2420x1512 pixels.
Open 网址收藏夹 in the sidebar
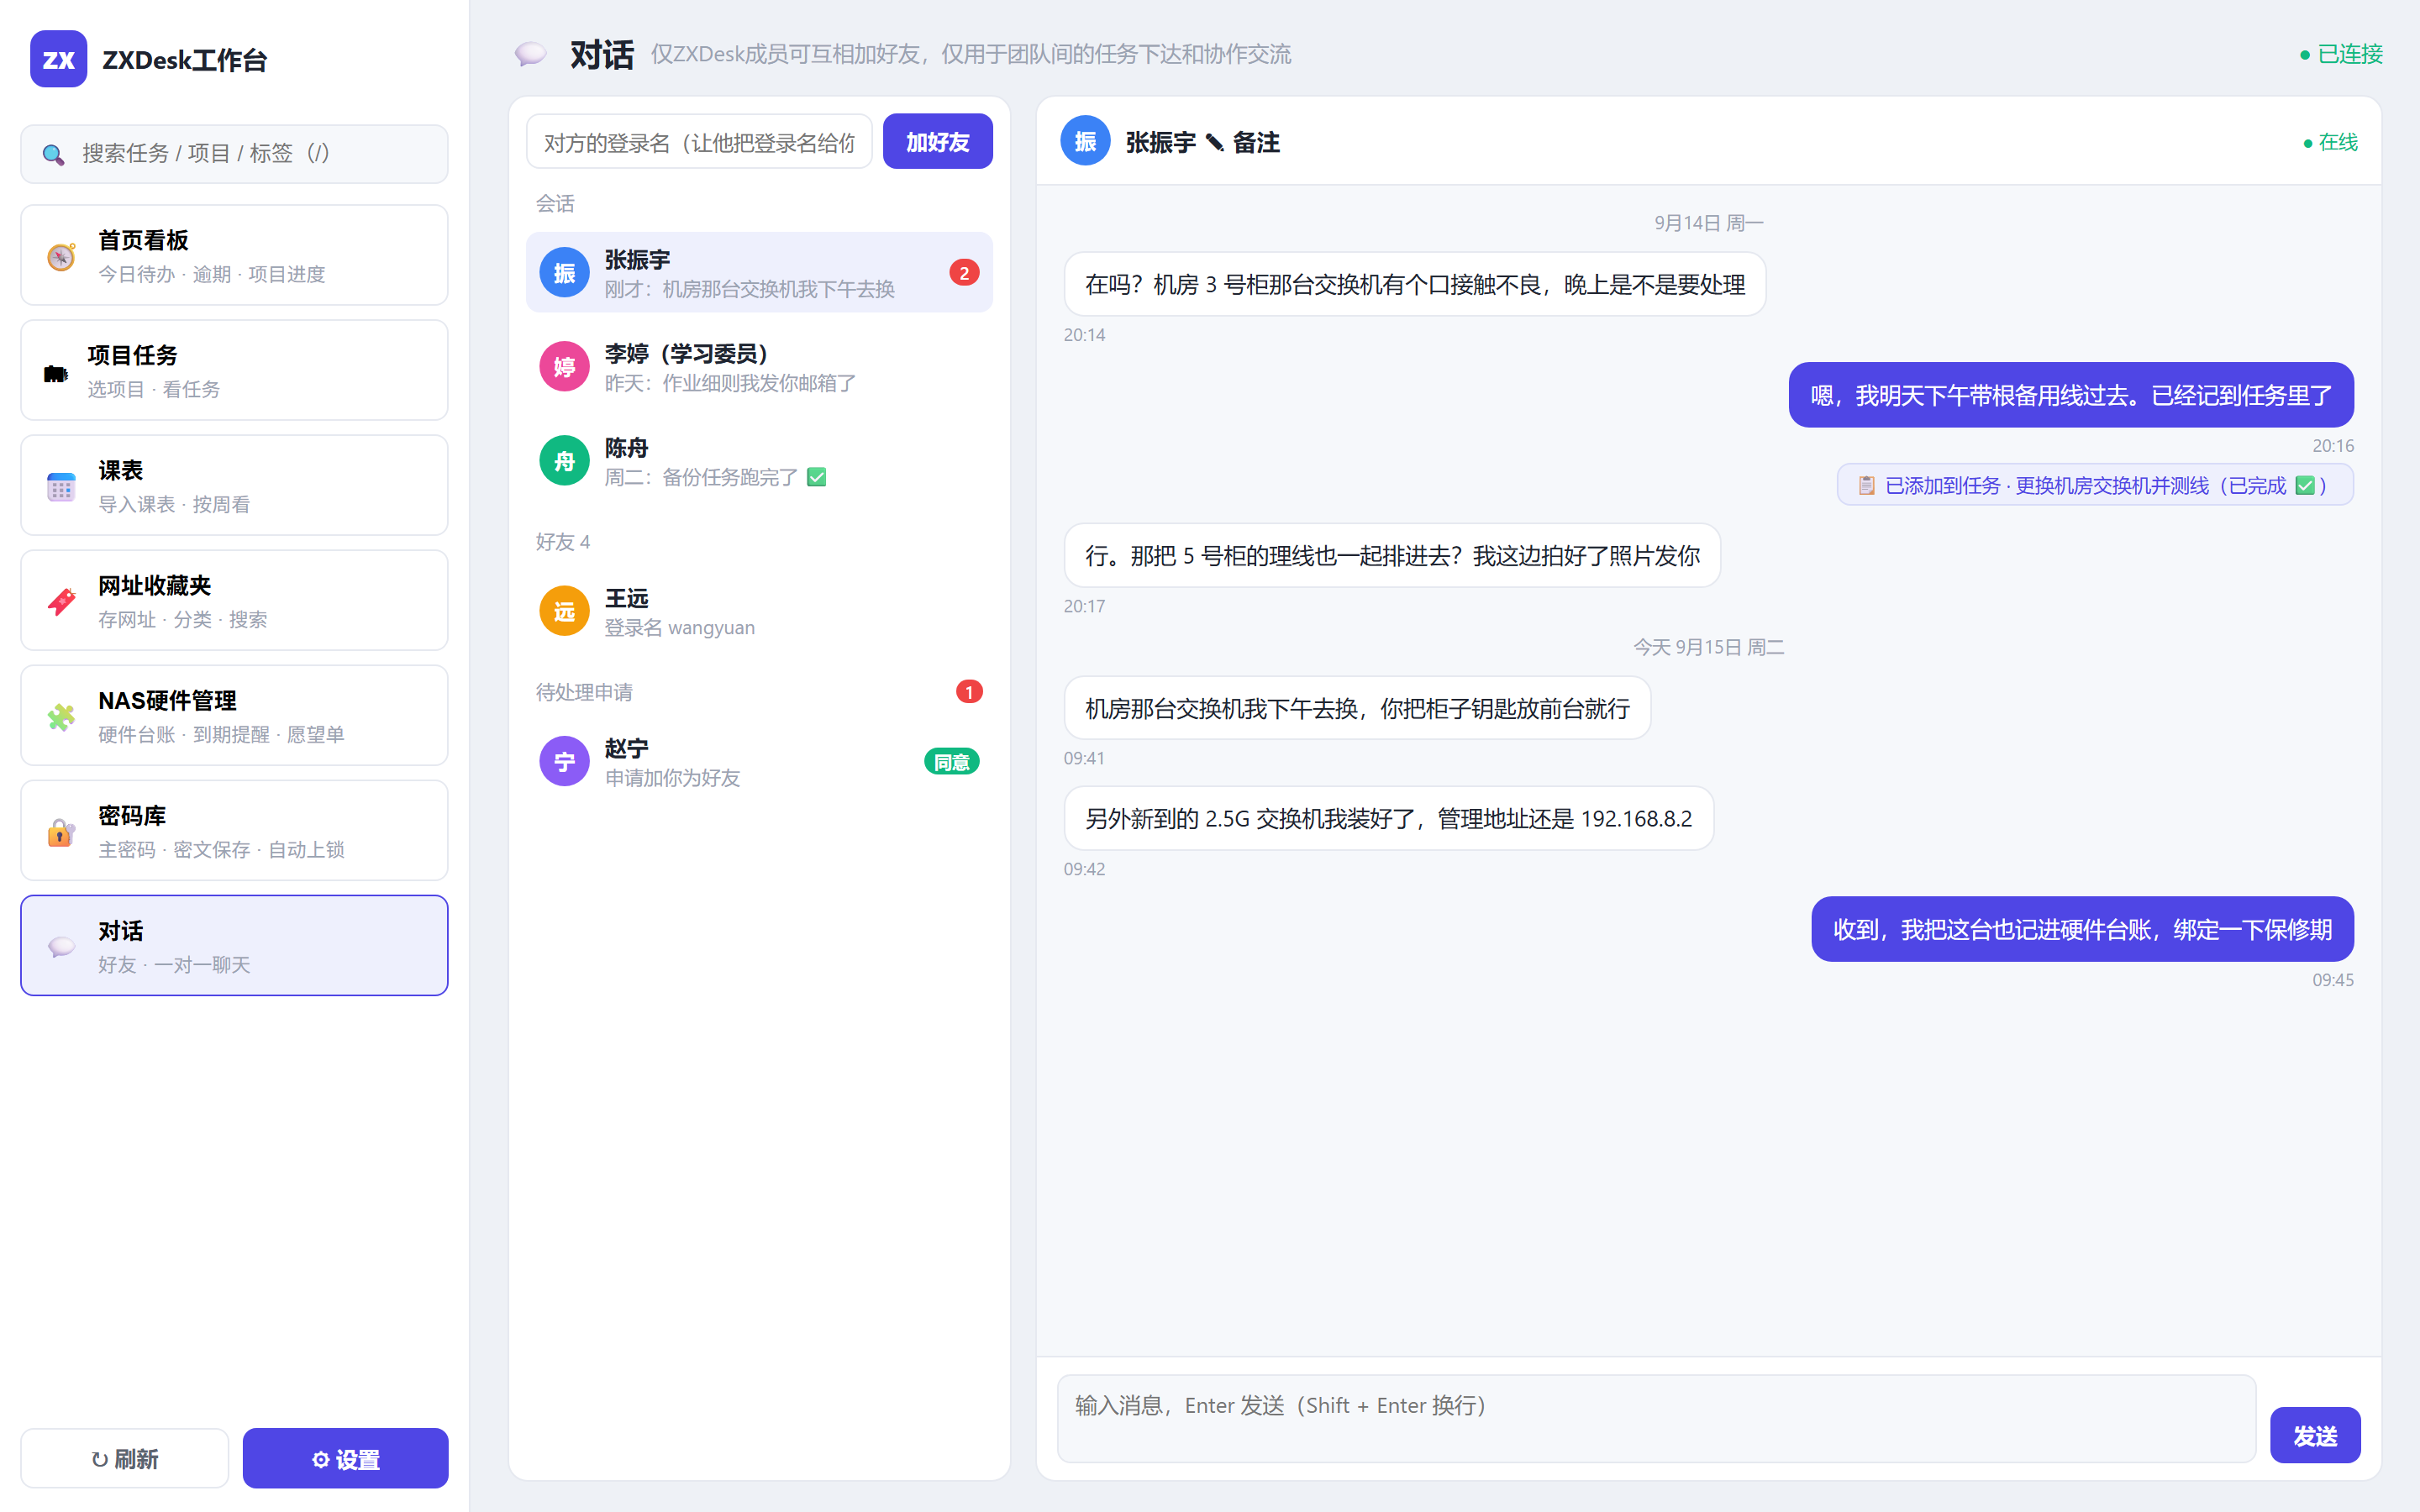pos(234,600)
